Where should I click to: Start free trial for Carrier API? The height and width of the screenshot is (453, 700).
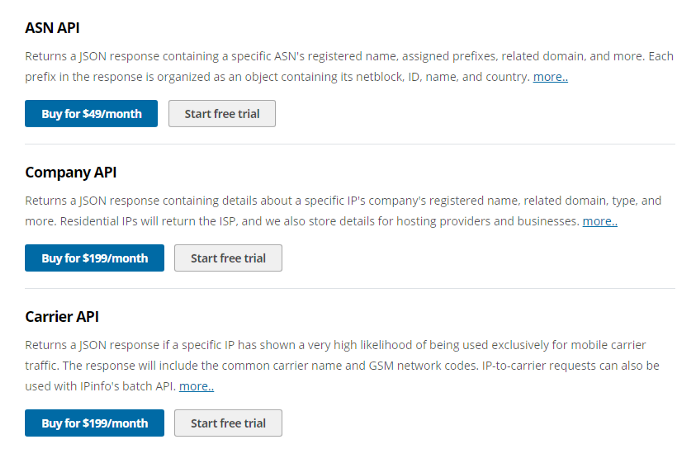(228, 423)
